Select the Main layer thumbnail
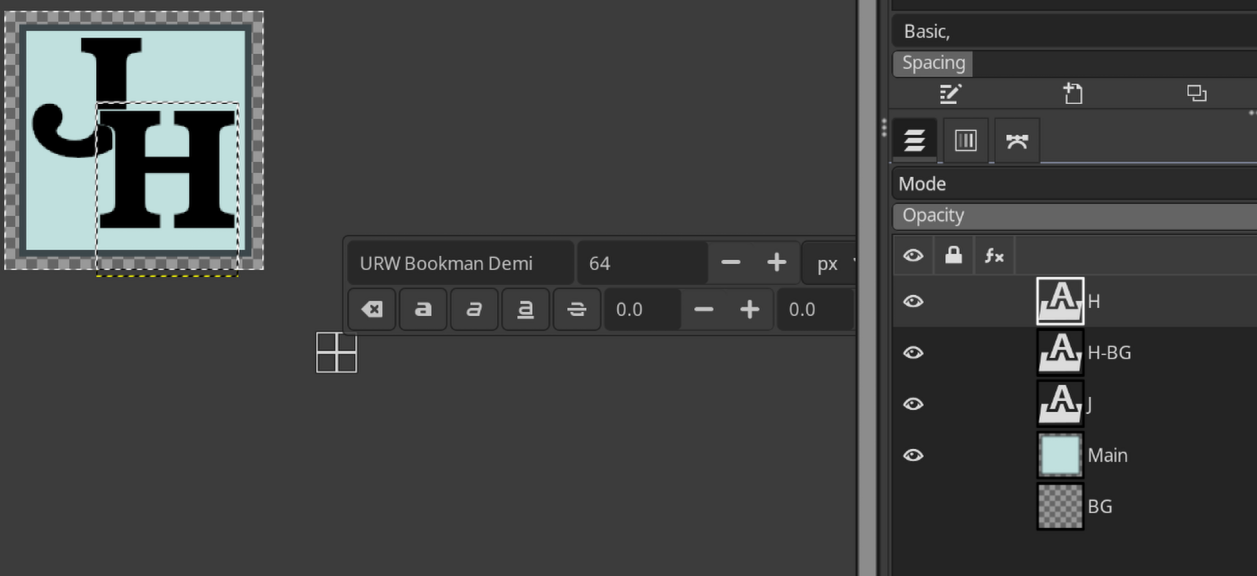 click(x=1060, y=455)
